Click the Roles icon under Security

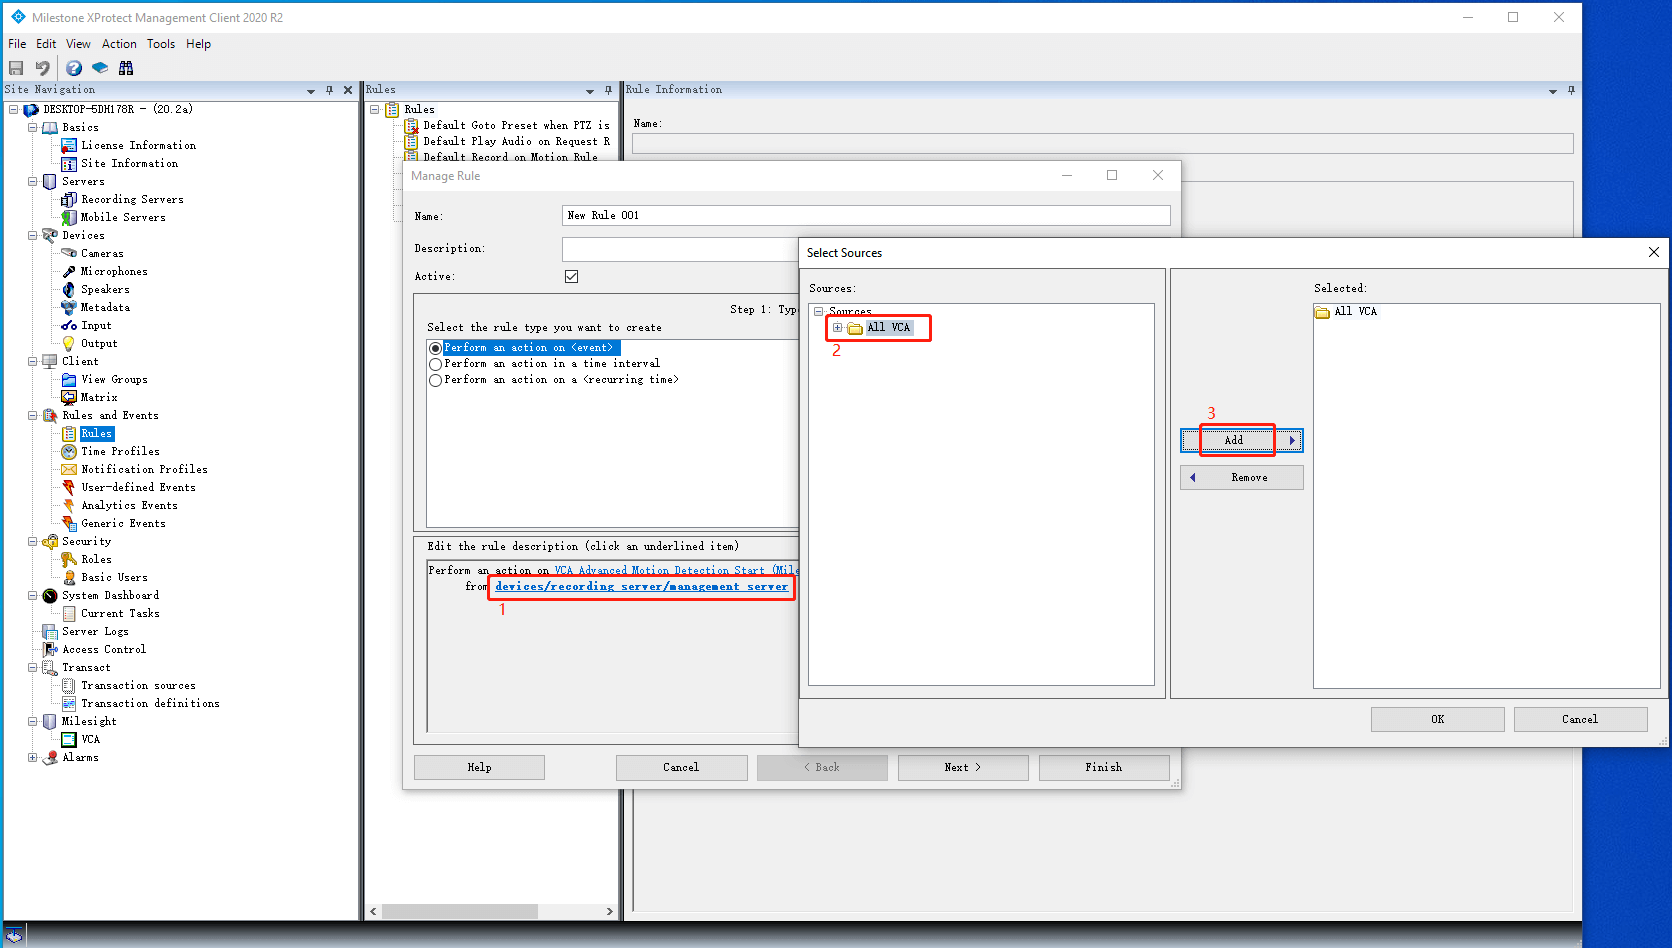point(69,559)
